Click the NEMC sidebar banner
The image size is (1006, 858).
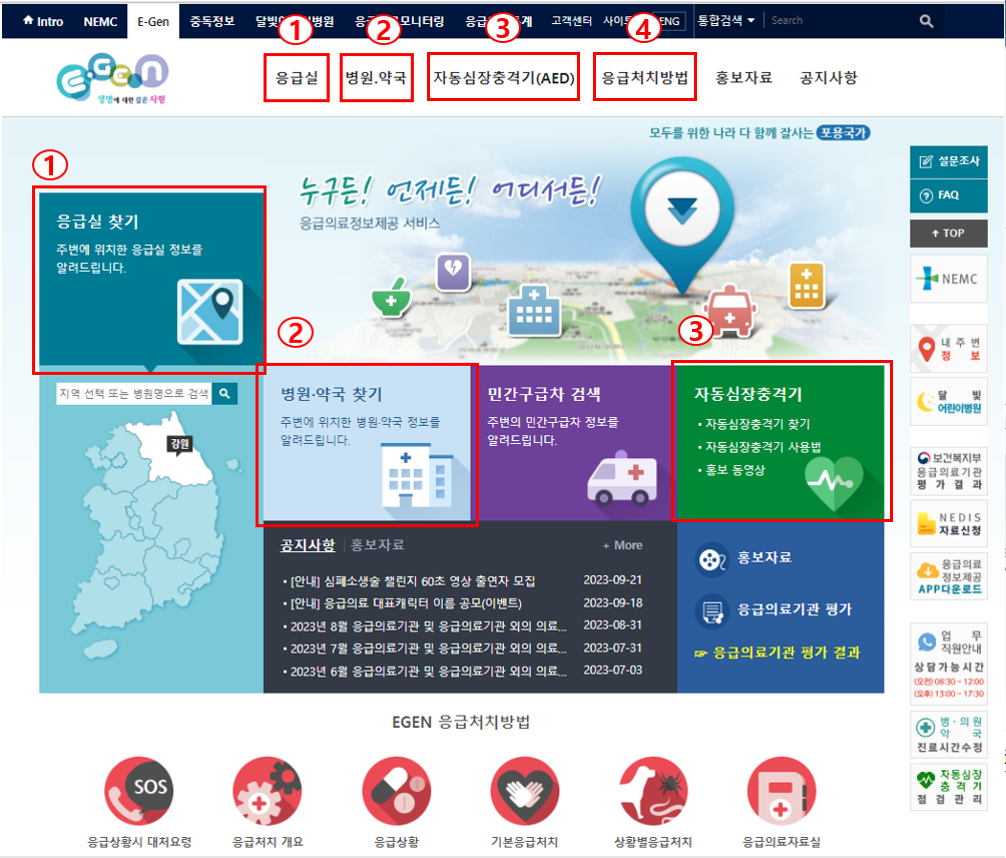click(x=949, y=279)
